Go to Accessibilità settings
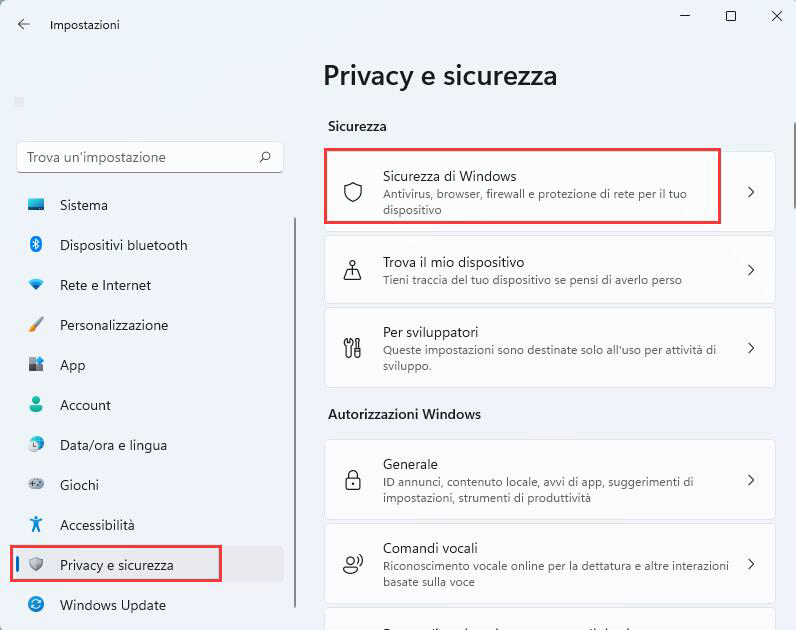Screen dimensions: 796x630 97,525
